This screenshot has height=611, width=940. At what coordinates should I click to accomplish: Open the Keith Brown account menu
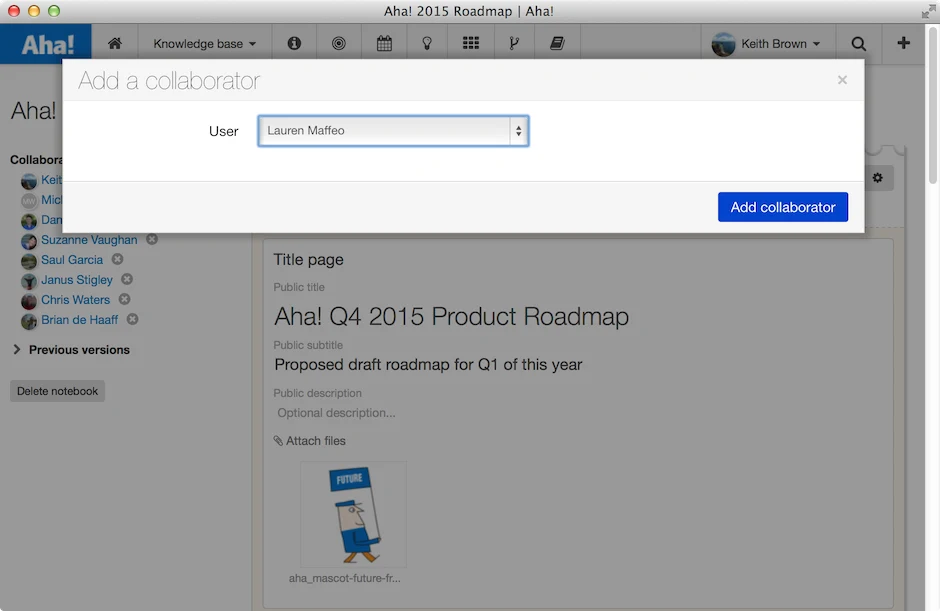pos(766,44)
